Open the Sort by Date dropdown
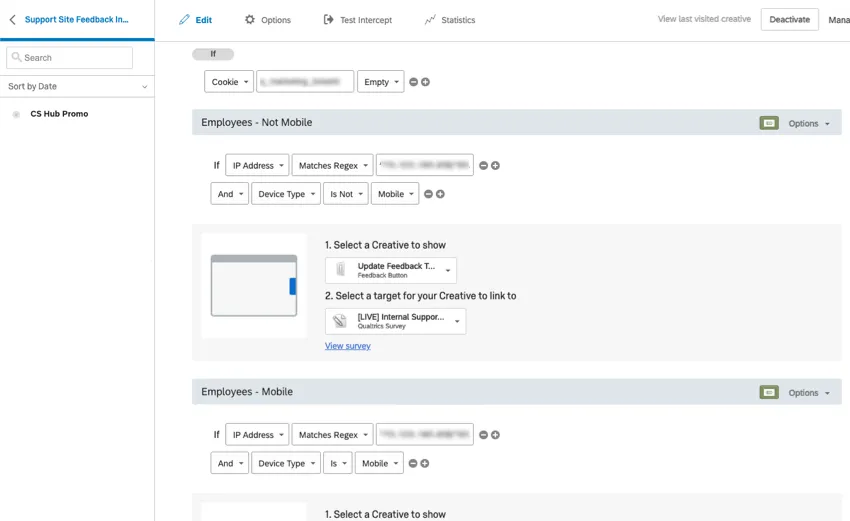 tap(77, 87)
